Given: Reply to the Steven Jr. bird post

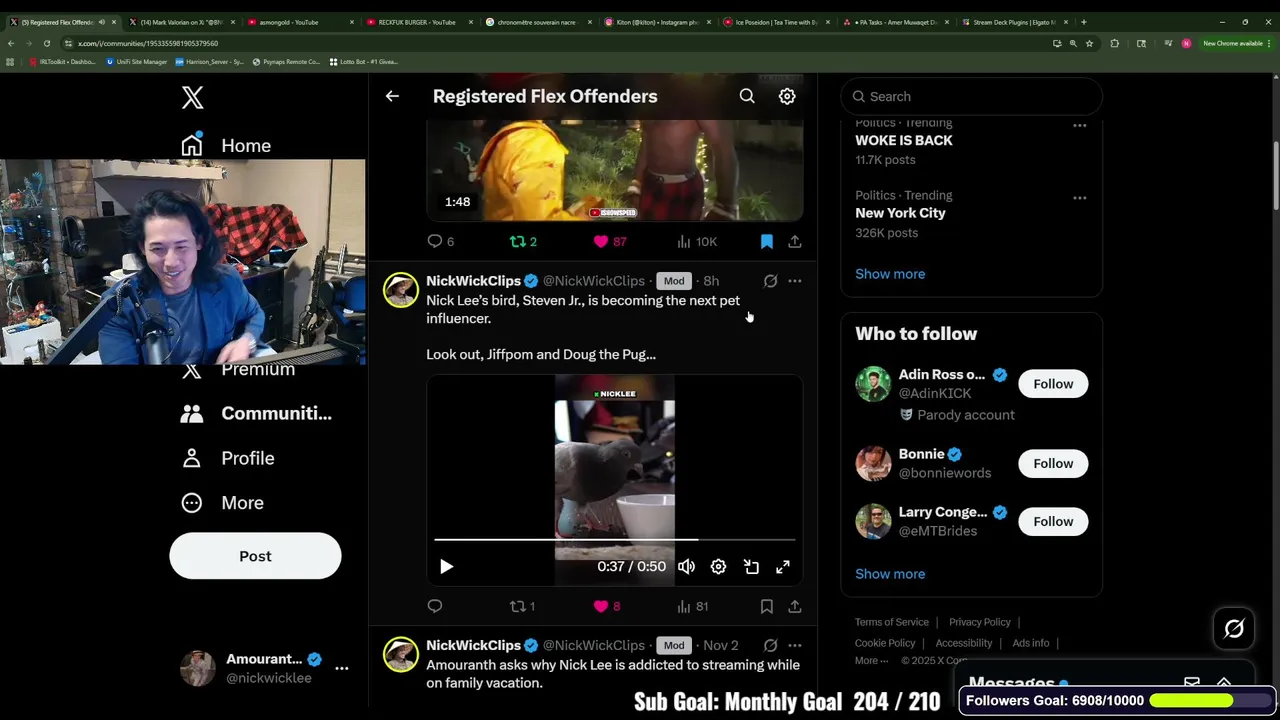Looking at the screenshot, I should 435,606.
